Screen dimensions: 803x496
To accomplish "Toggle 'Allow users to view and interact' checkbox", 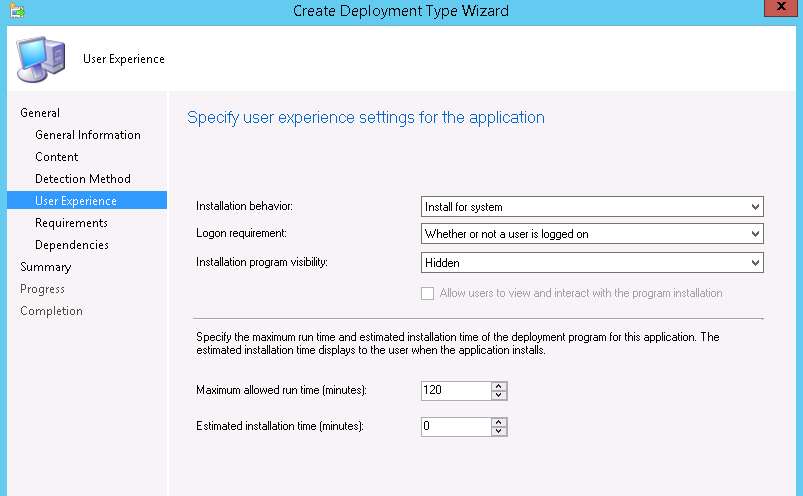I will (x=428, y=293).
